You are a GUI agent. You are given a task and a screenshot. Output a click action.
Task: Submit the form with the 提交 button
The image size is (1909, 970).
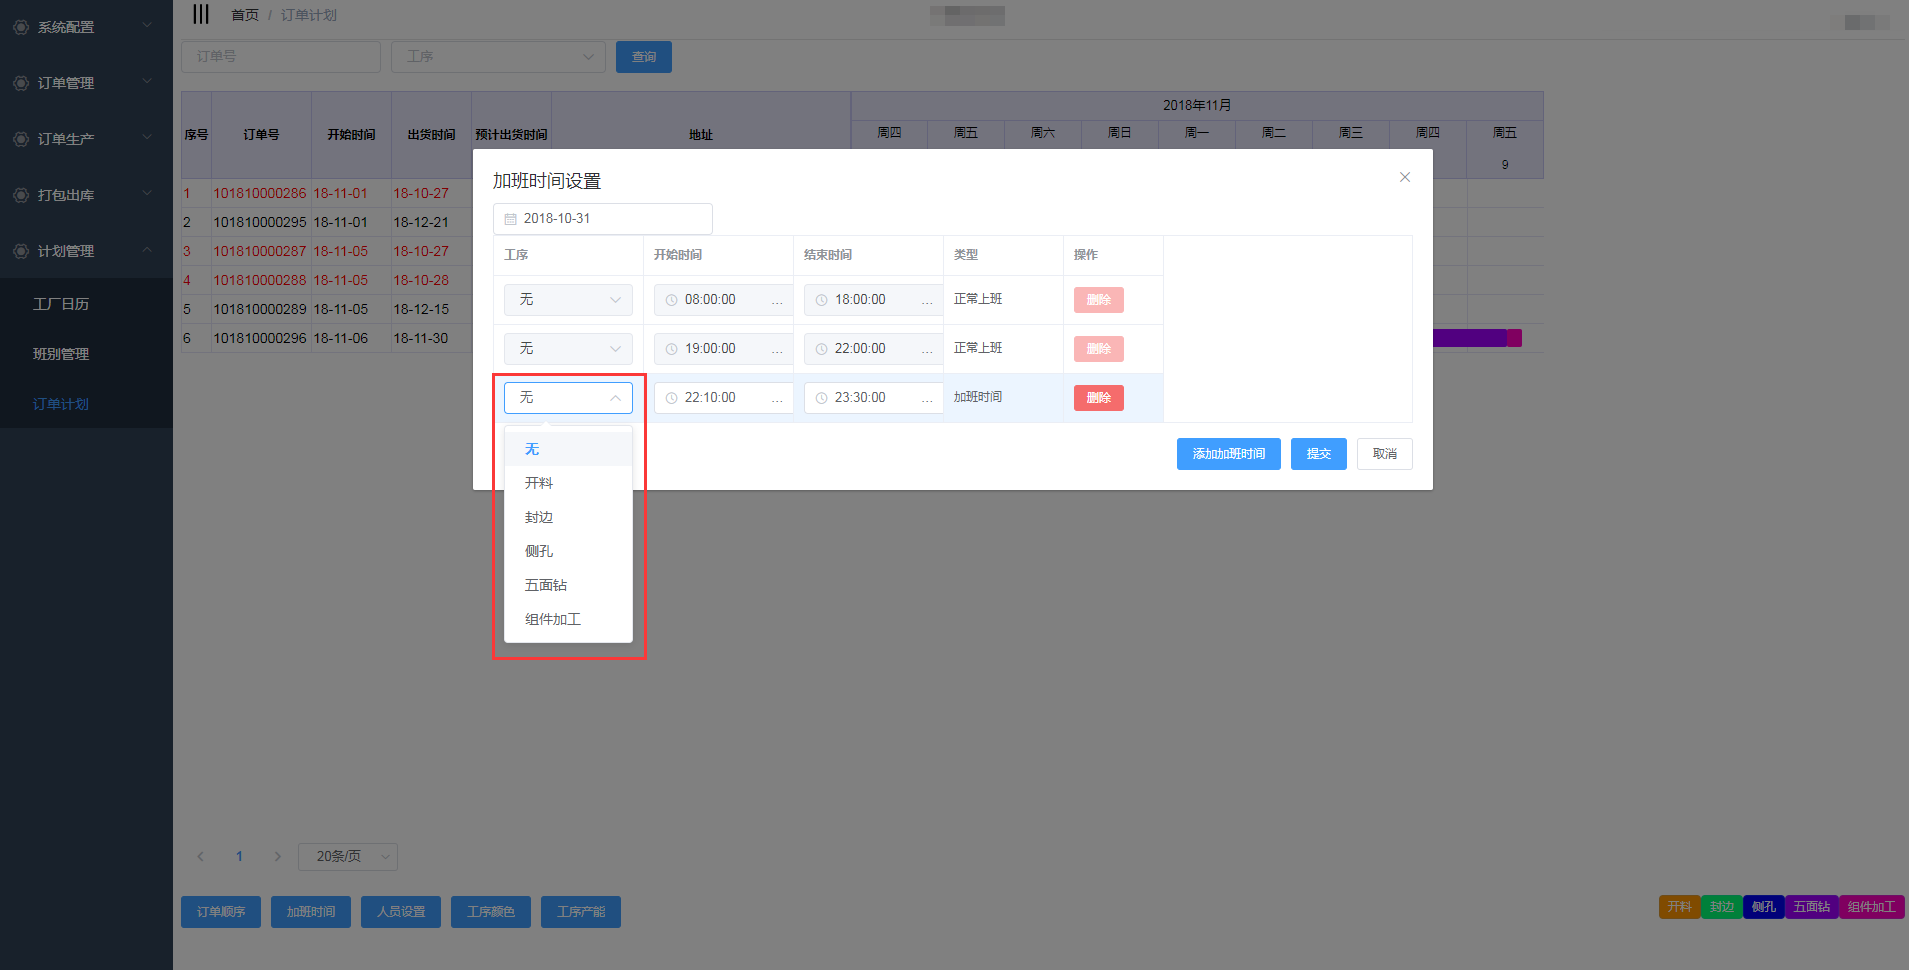point(1318,454)
